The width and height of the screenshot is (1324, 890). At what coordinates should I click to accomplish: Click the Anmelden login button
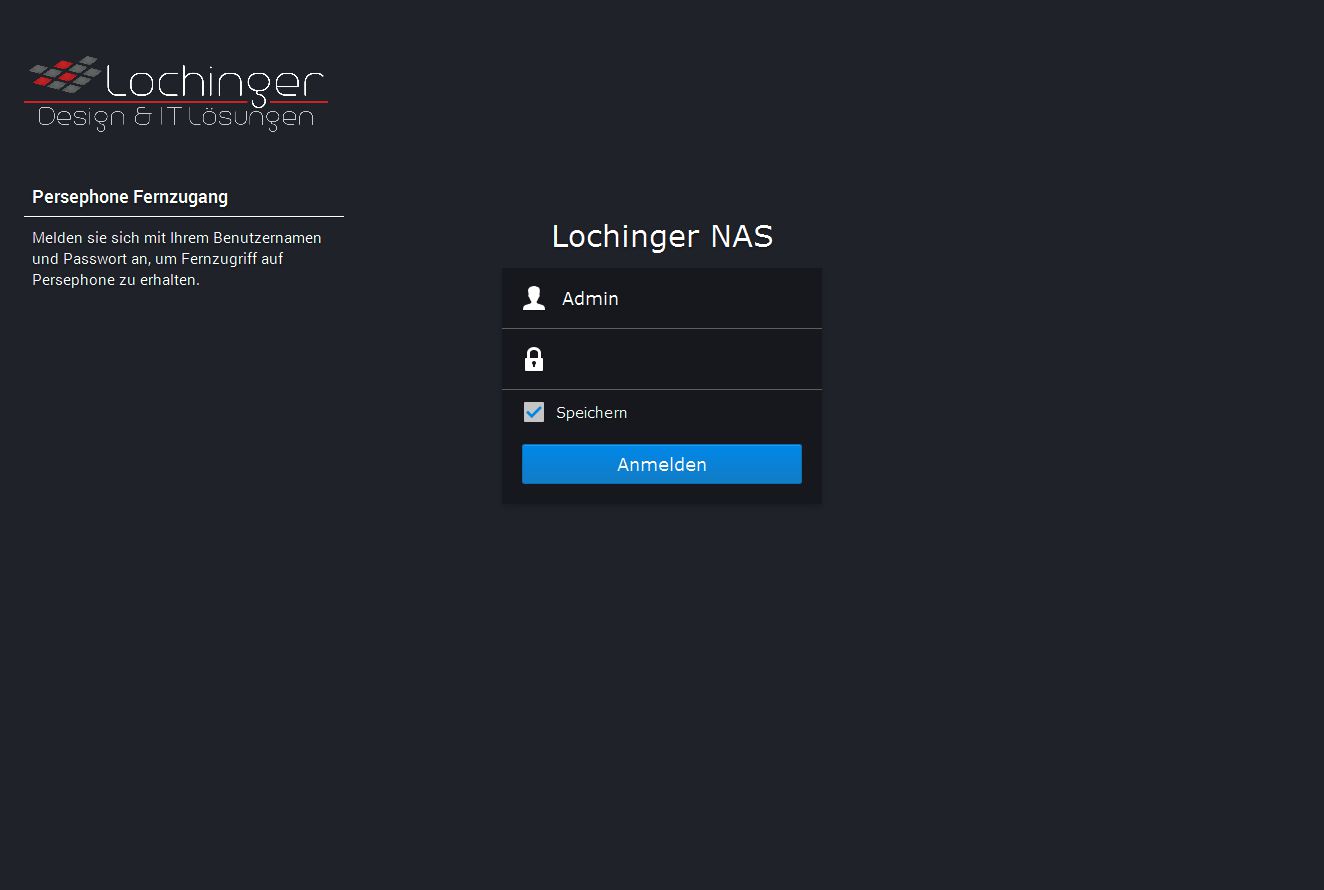[x=662, y=464]
